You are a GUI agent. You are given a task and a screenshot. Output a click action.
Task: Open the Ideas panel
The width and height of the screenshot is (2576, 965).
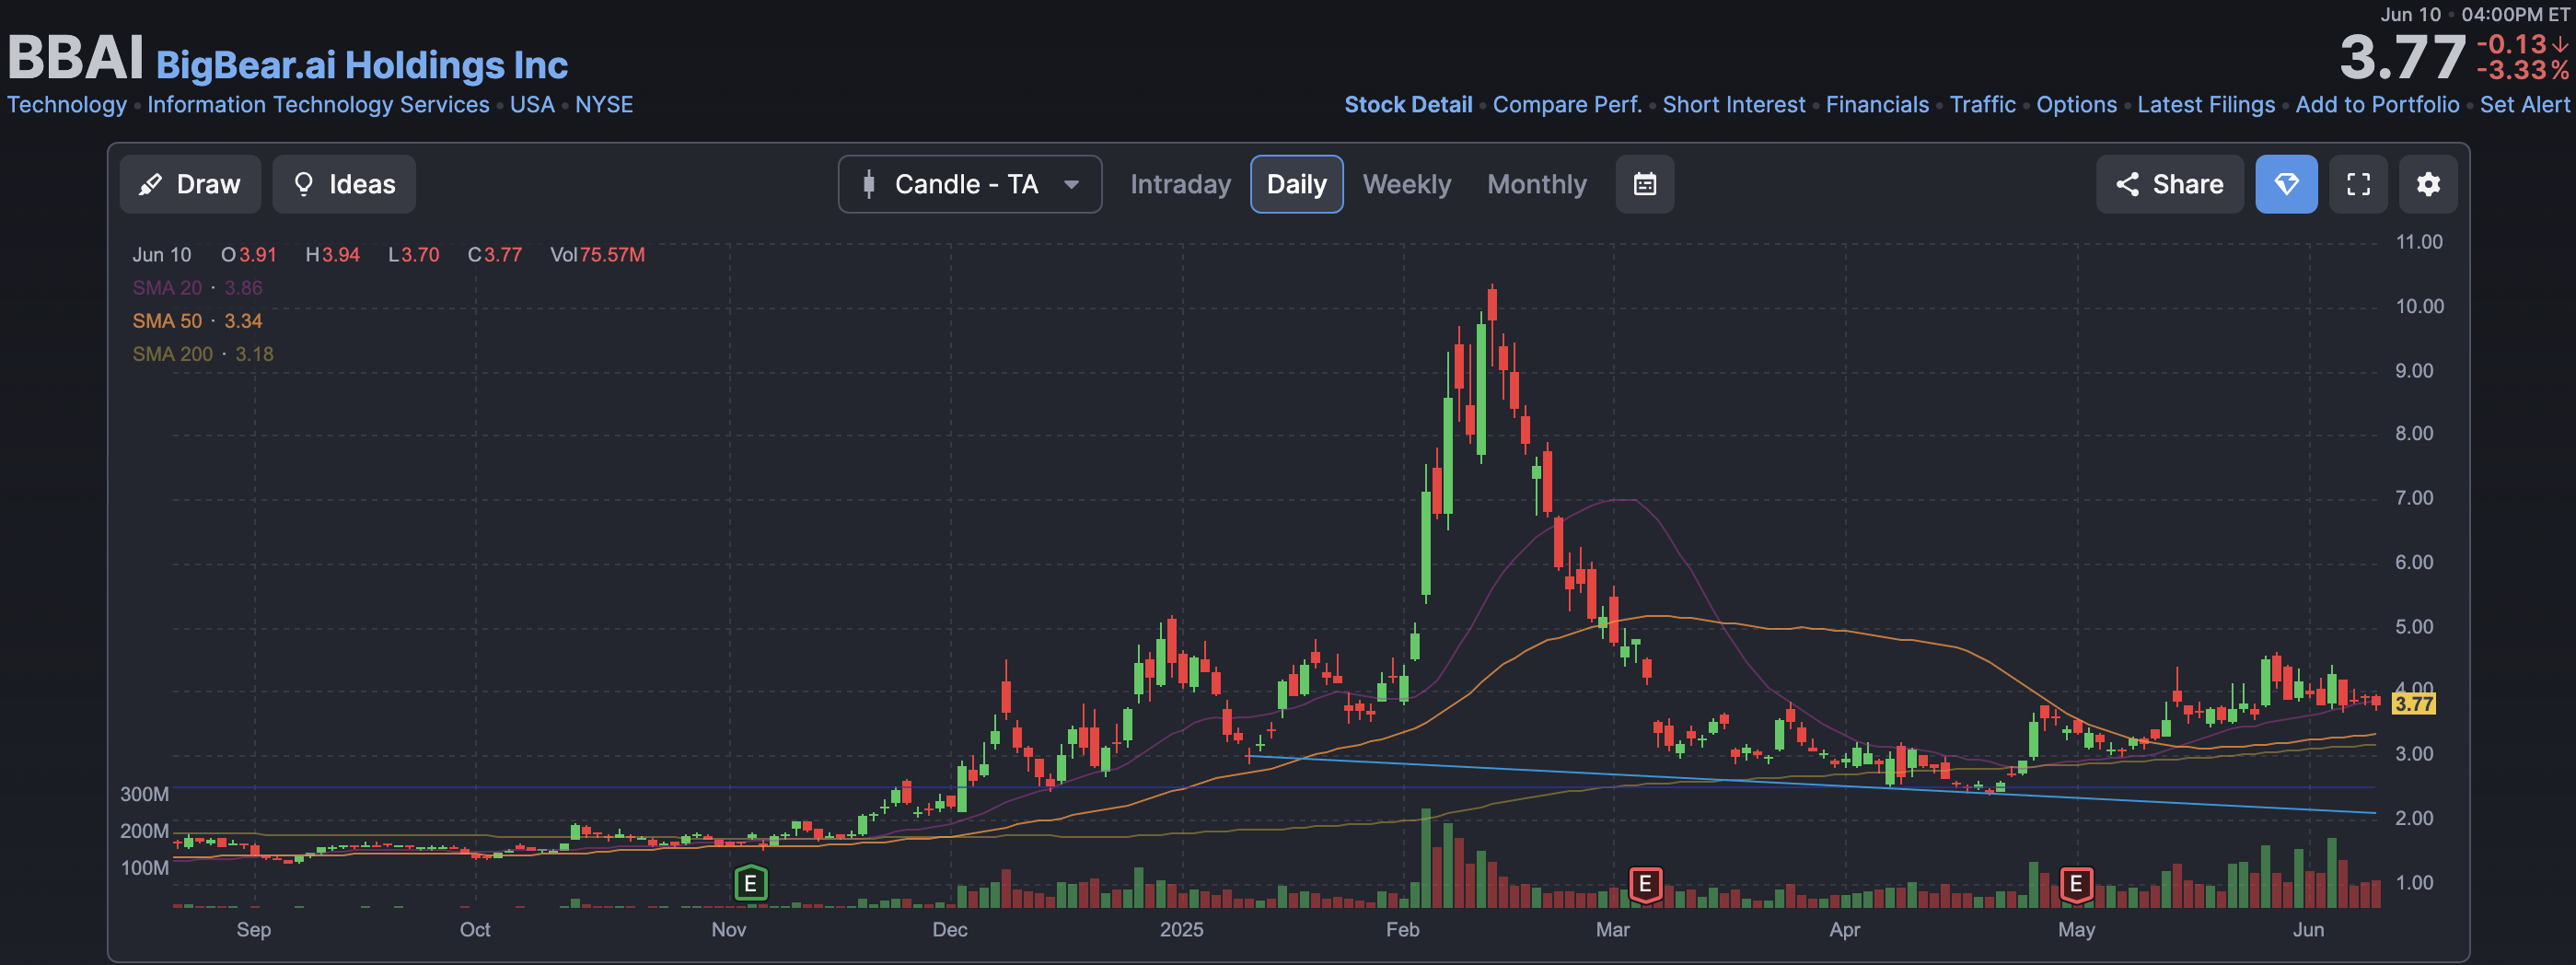tap(344, 184)
